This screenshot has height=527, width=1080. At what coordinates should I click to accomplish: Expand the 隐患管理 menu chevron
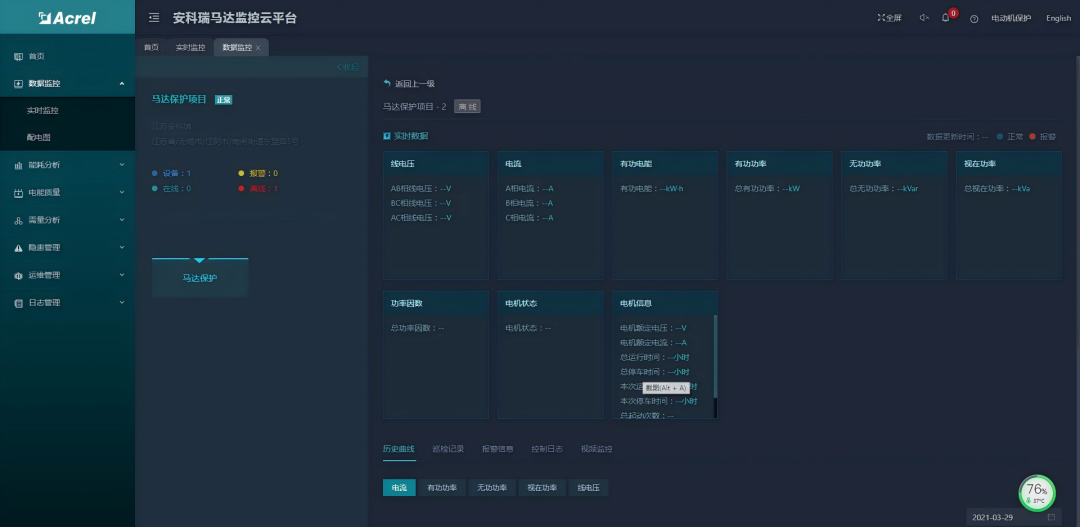click(122, 247)
